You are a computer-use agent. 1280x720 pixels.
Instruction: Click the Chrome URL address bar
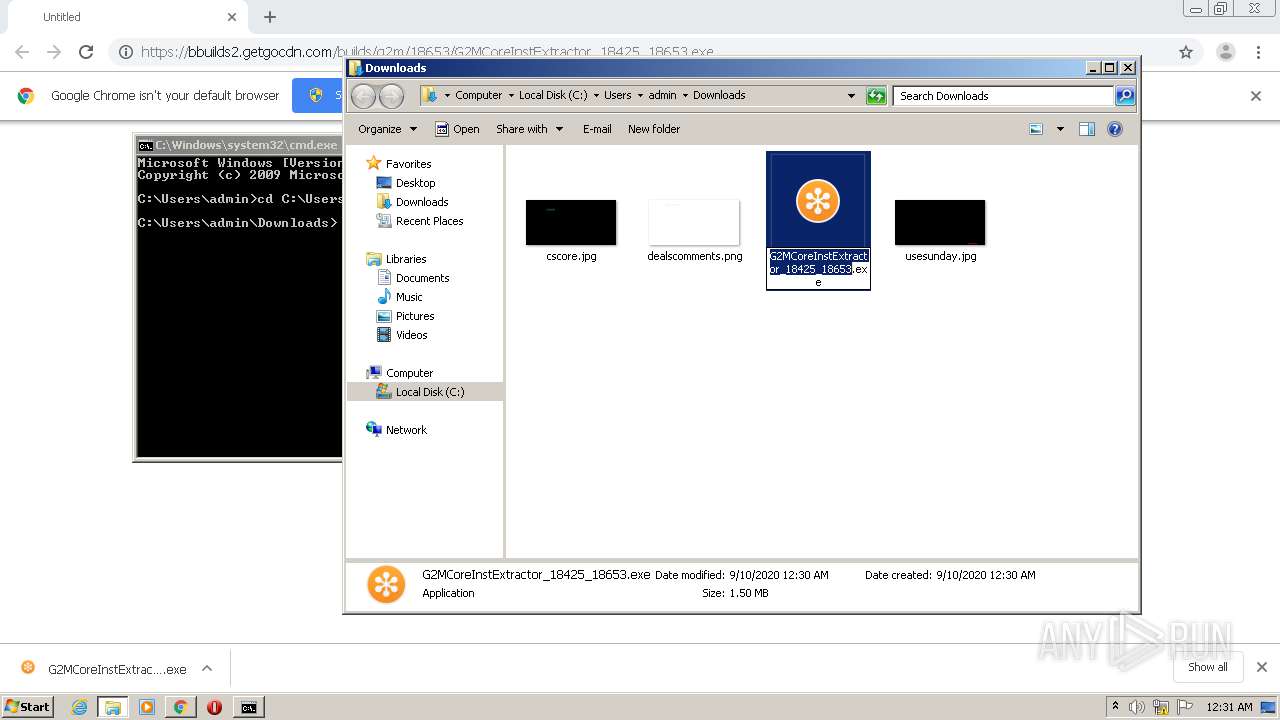(655, 52)
